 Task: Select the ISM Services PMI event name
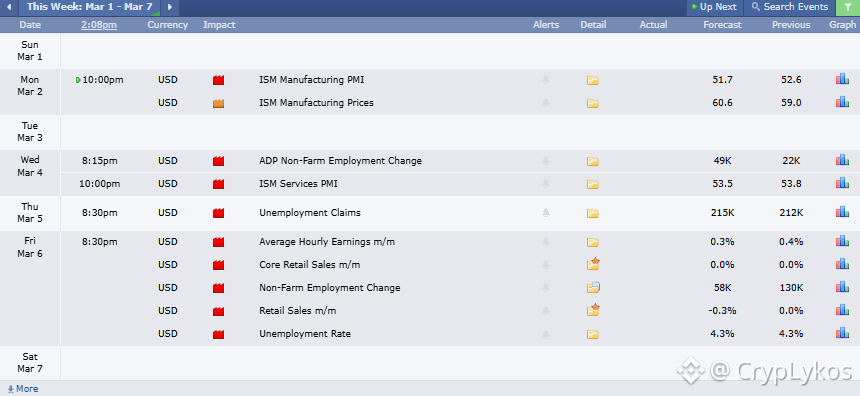tap(298, 184)
